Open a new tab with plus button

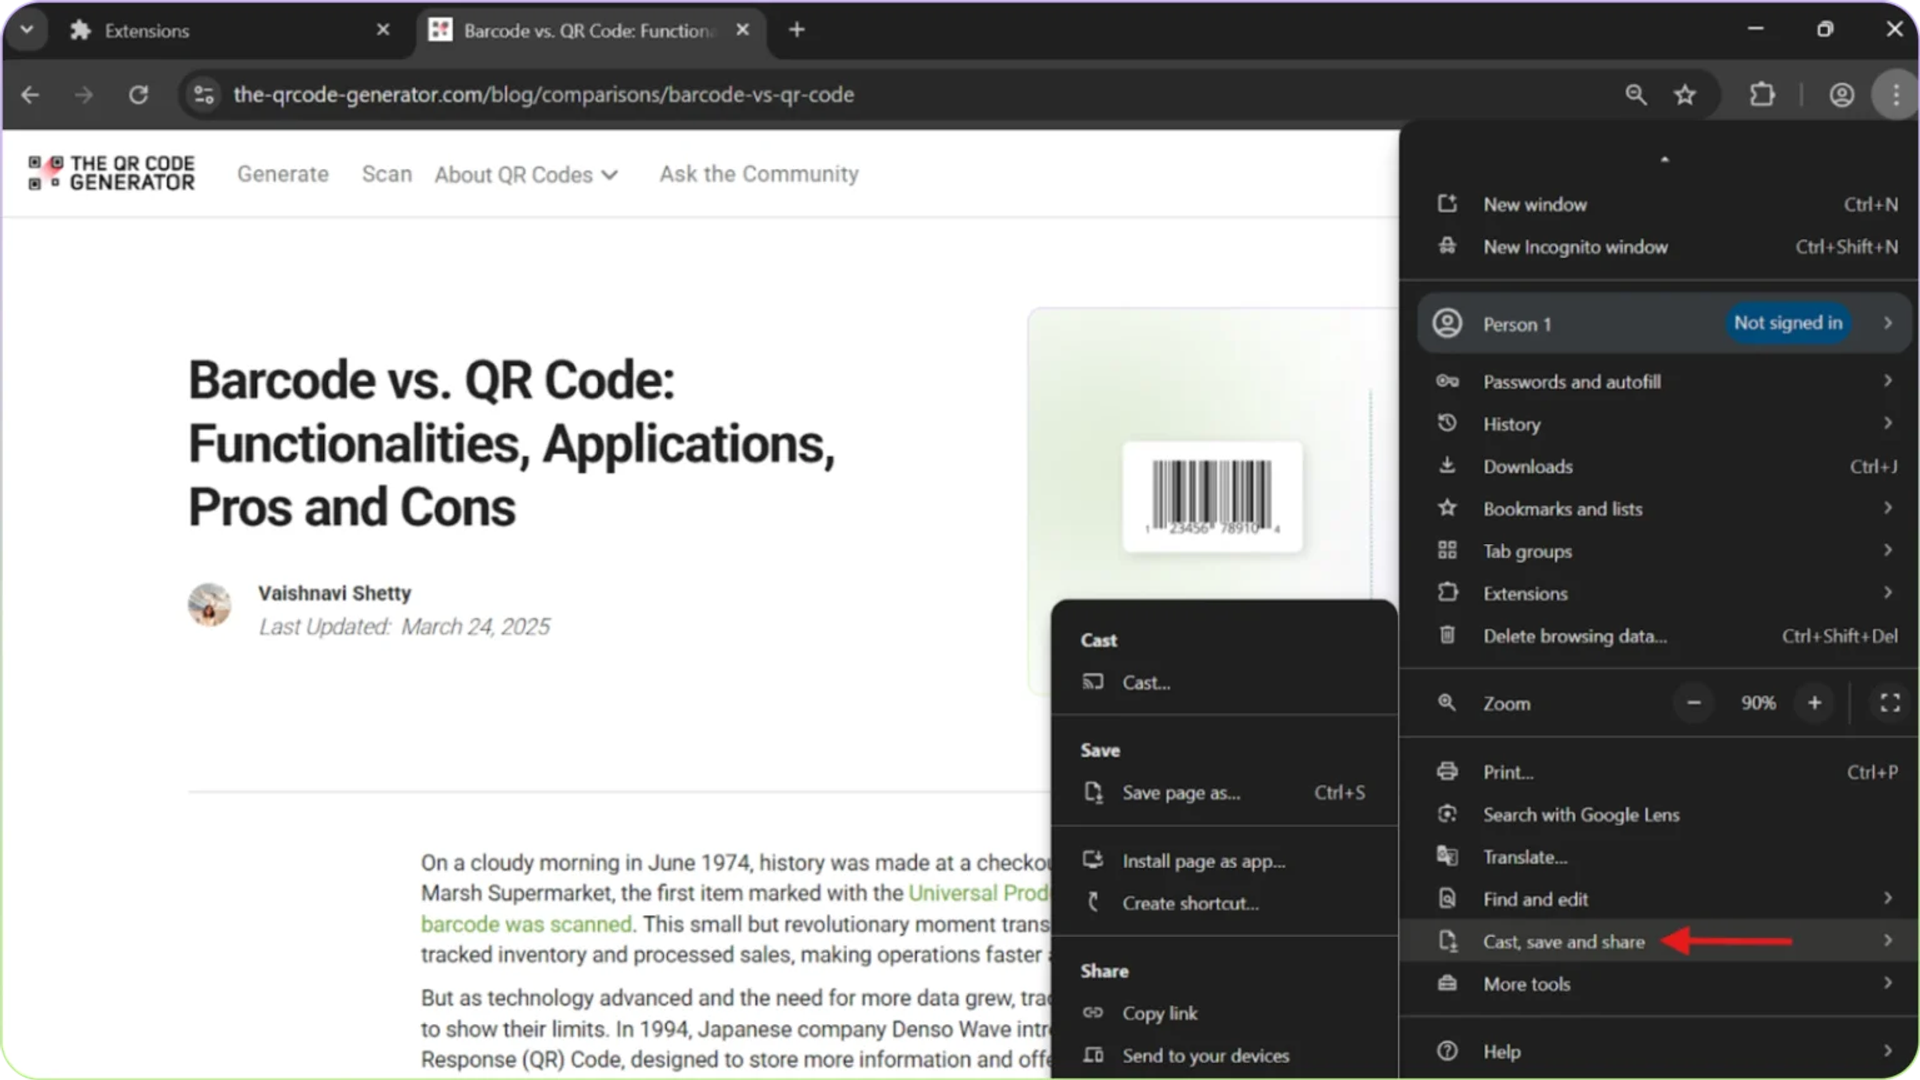coord(797,30)
